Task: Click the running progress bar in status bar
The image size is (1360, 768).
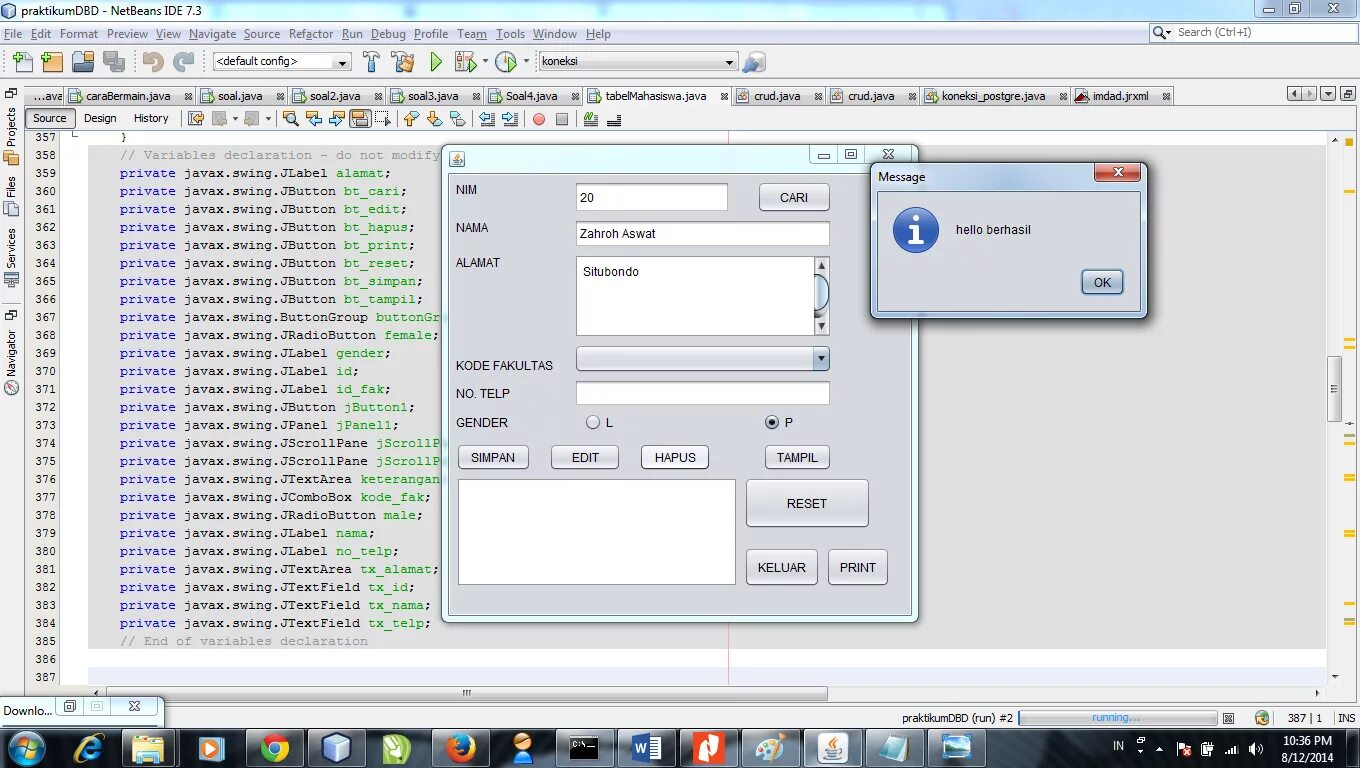Action: tap(1117, 718)
